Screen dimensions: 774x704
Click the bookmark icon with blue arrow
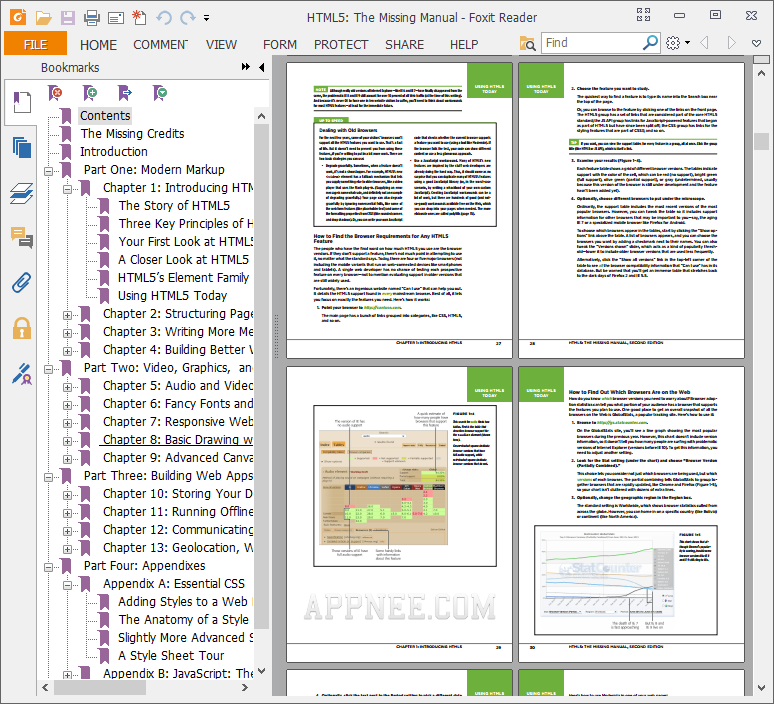(x=125, y=92)
